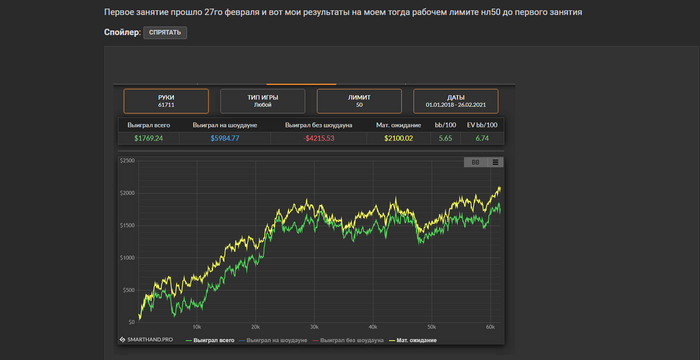The image size is (700, 360).
Task: Click the Выиграл всего column header
Action: [149, 126]
